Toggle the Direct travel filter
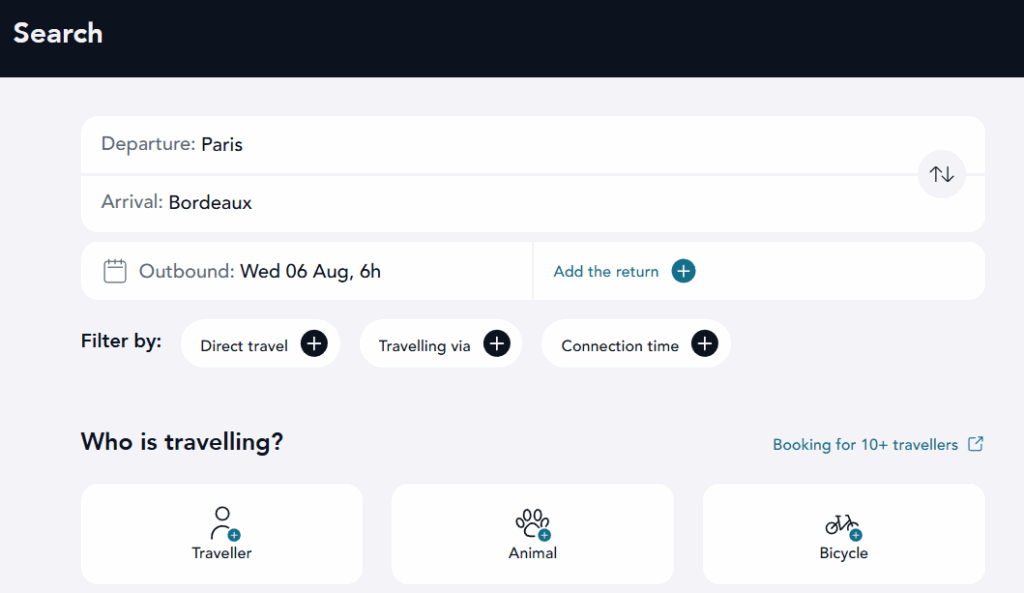This screenshot has height=593, width=1024. click(261, 344)
